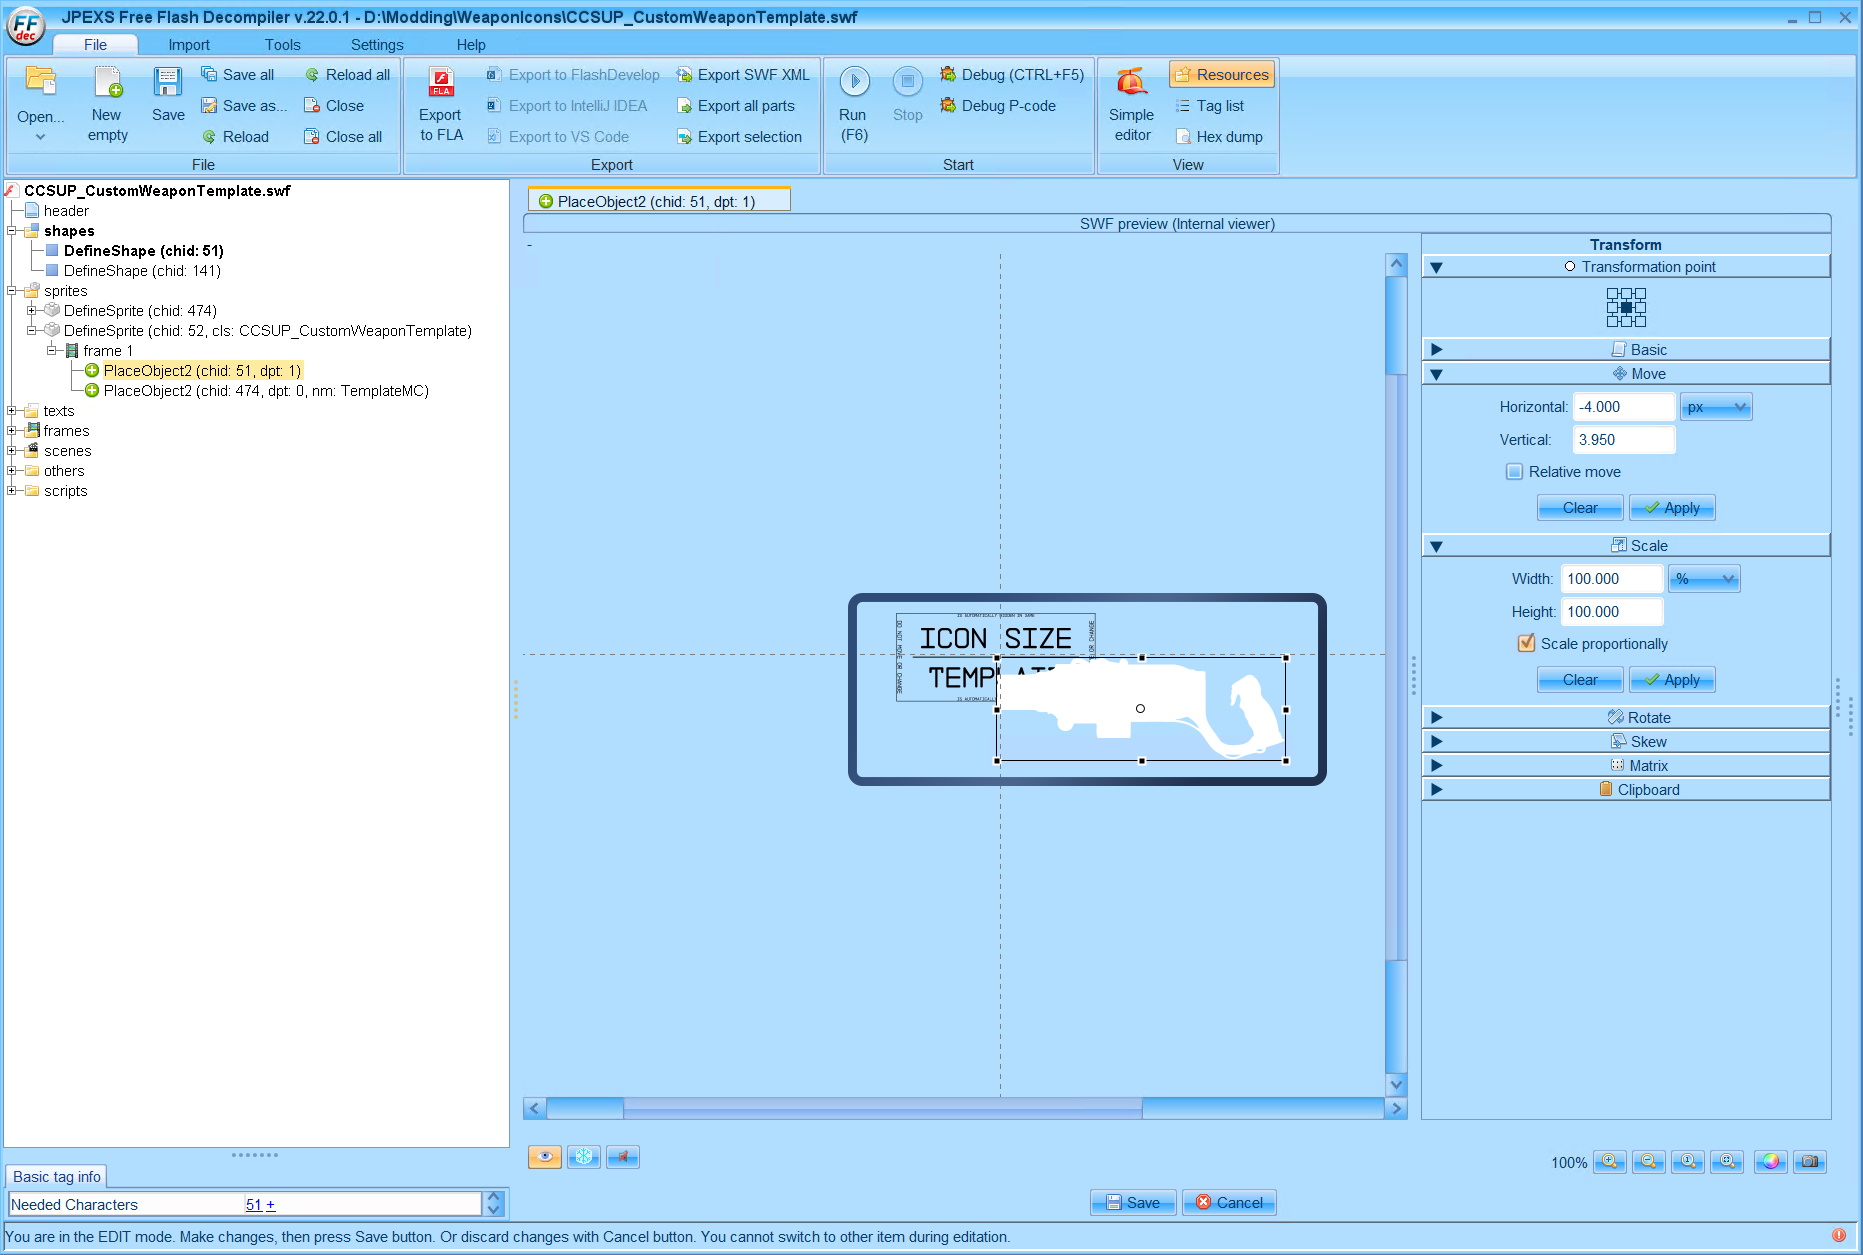Image resolution: width=1863 pixels, height=1255 pixels.
Task: Open the background color picker icon
Action: click(1770, 1161)
